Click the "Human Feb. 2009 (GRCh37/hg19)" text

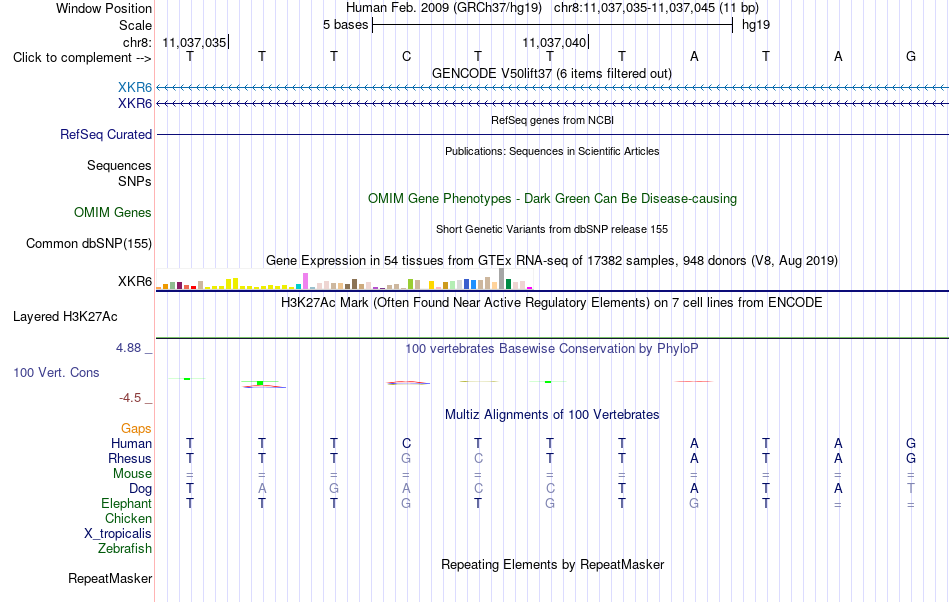click(443, 8)
